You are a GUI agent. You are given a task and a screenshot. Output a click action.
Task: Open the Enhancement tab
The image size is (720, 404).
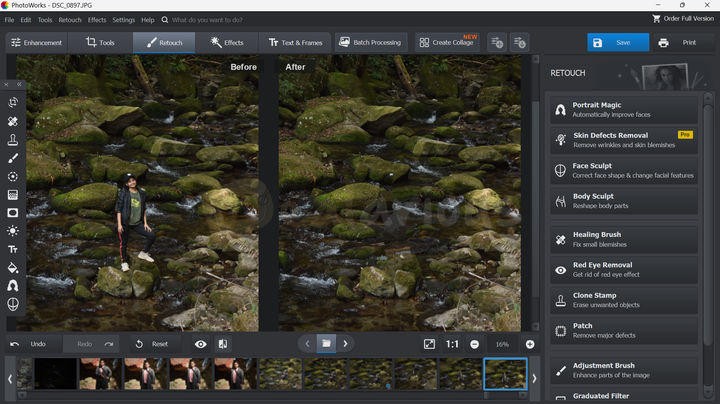tap(36, 43)
